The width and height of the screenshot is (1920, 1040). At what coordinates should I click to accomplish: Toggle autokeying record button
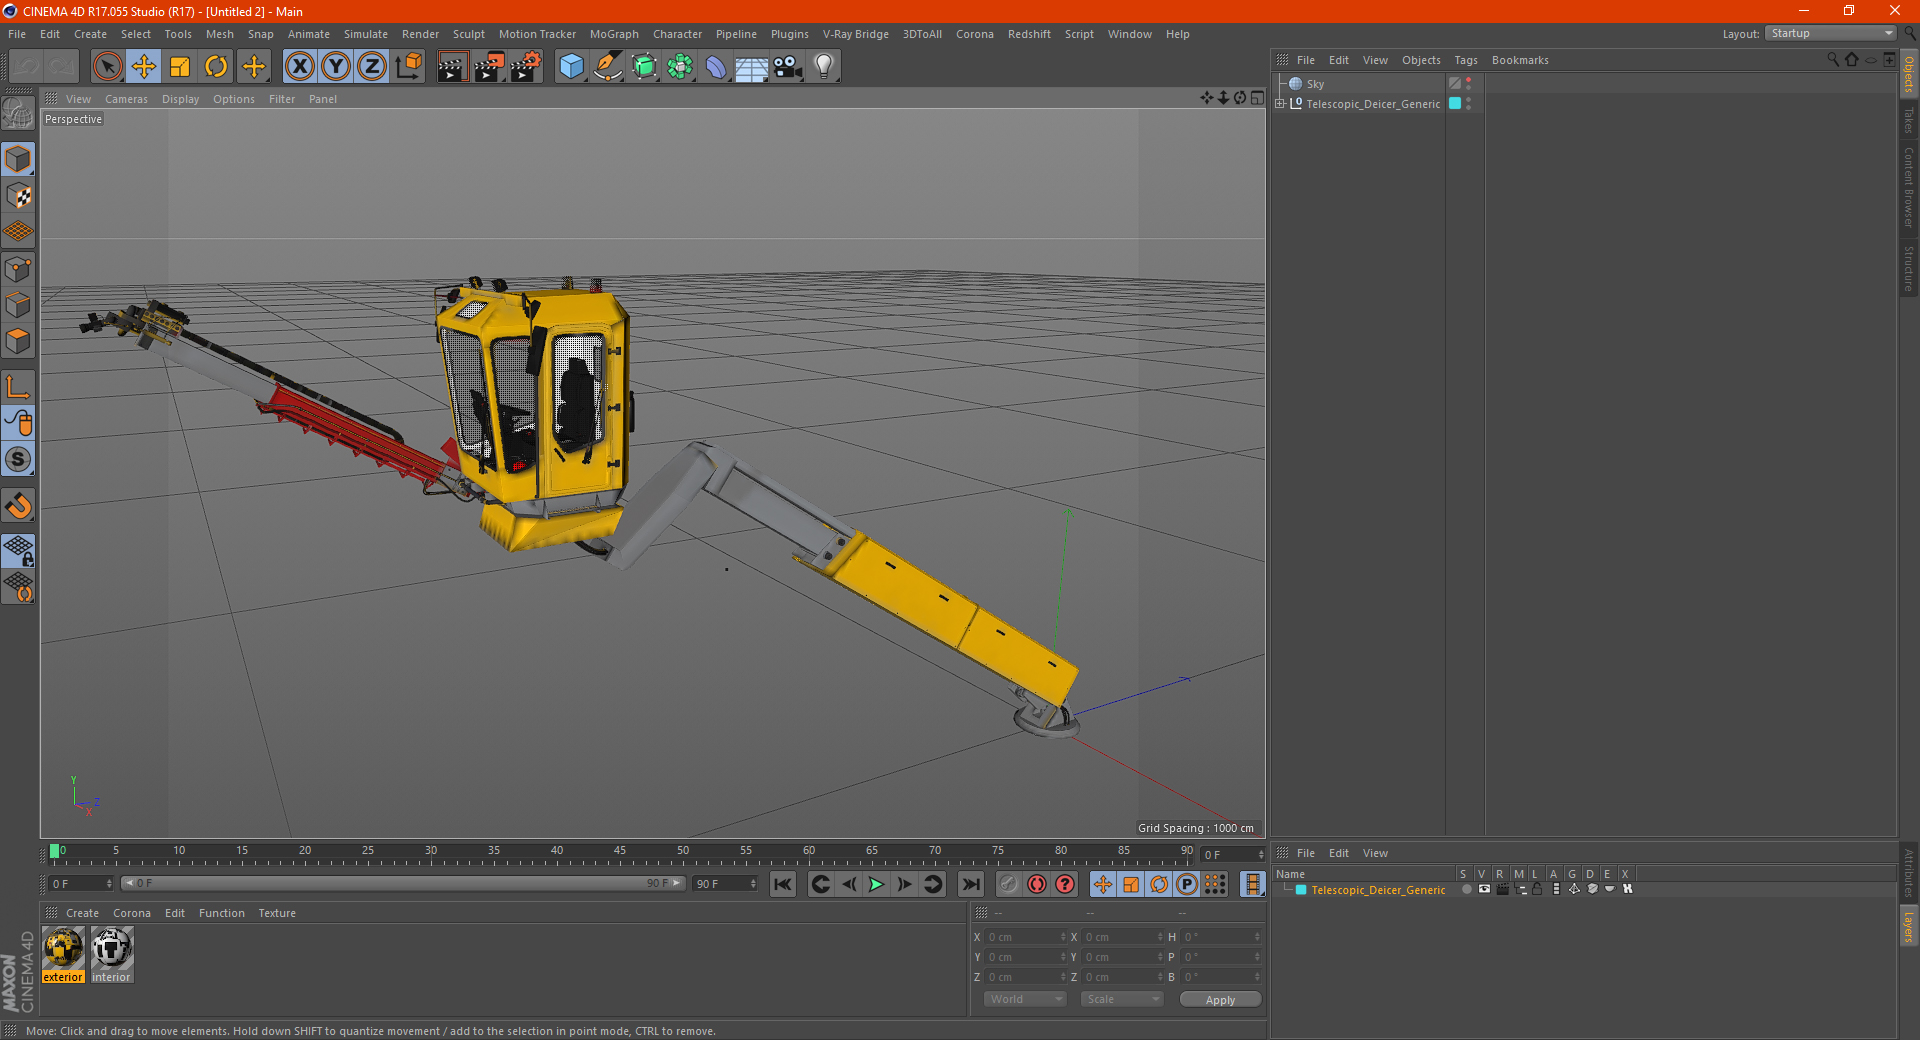(1037, 884)
